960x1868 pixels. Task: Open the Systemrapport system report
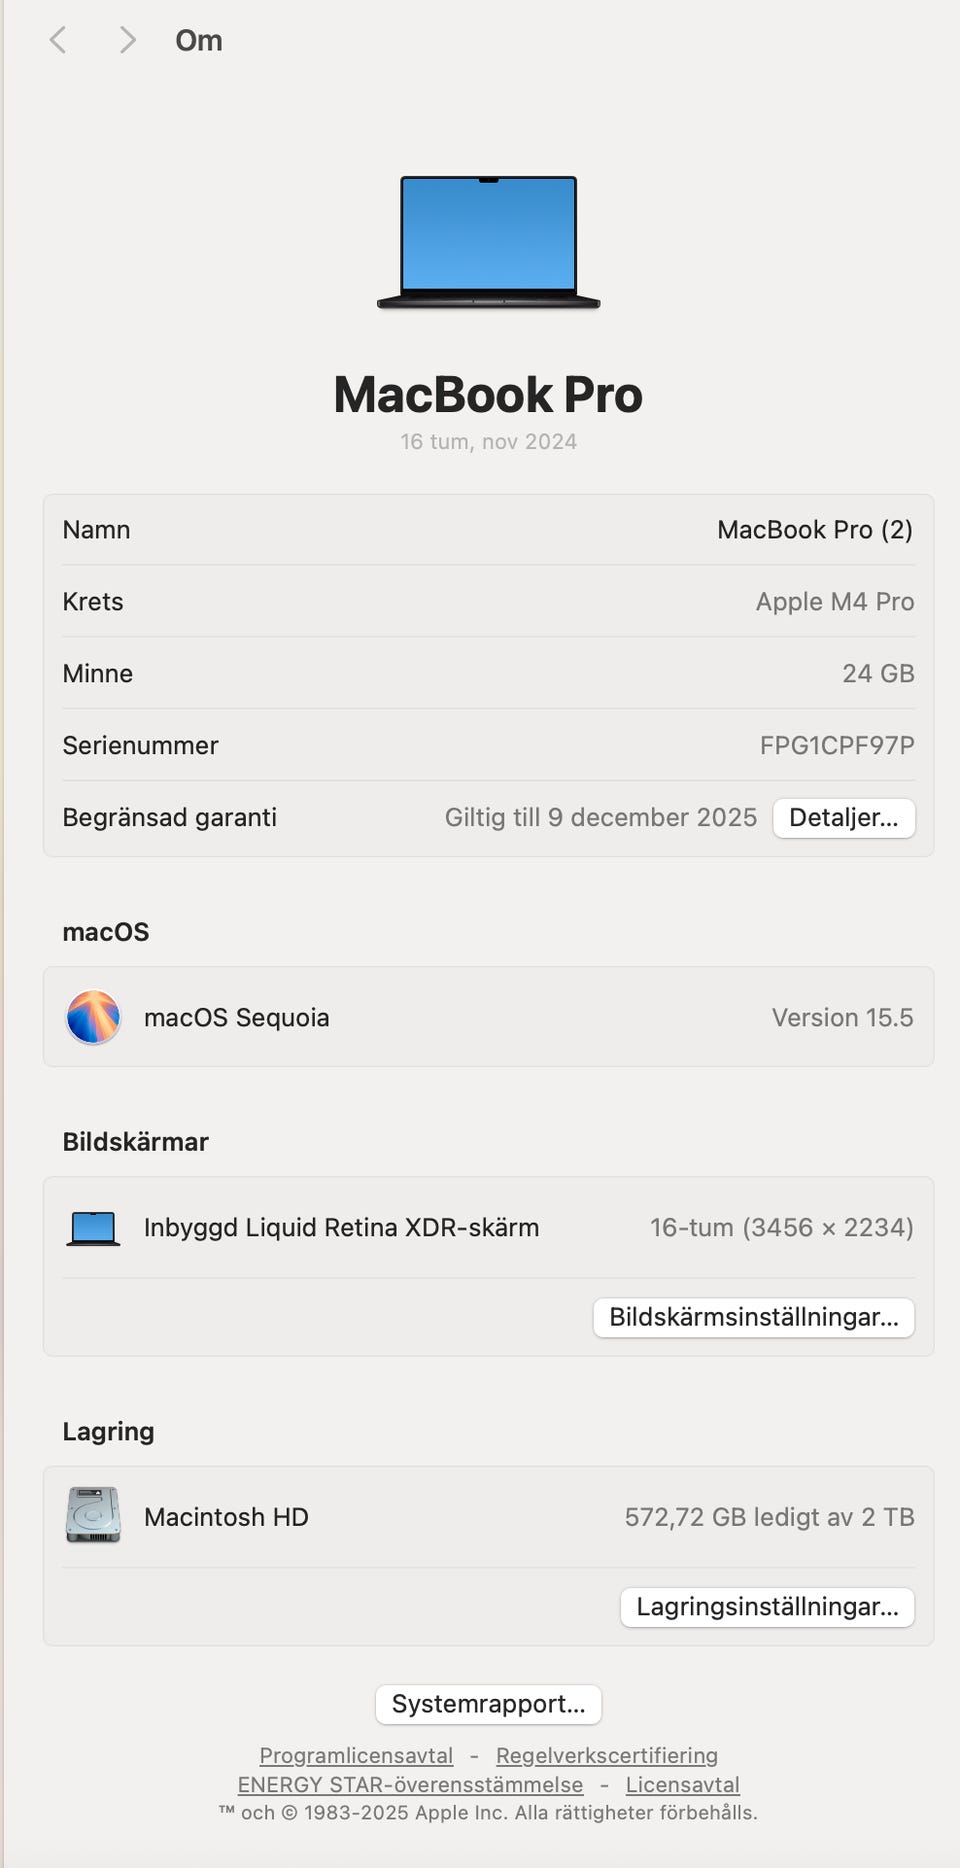pyautogui.click(x=488, y=1704)
